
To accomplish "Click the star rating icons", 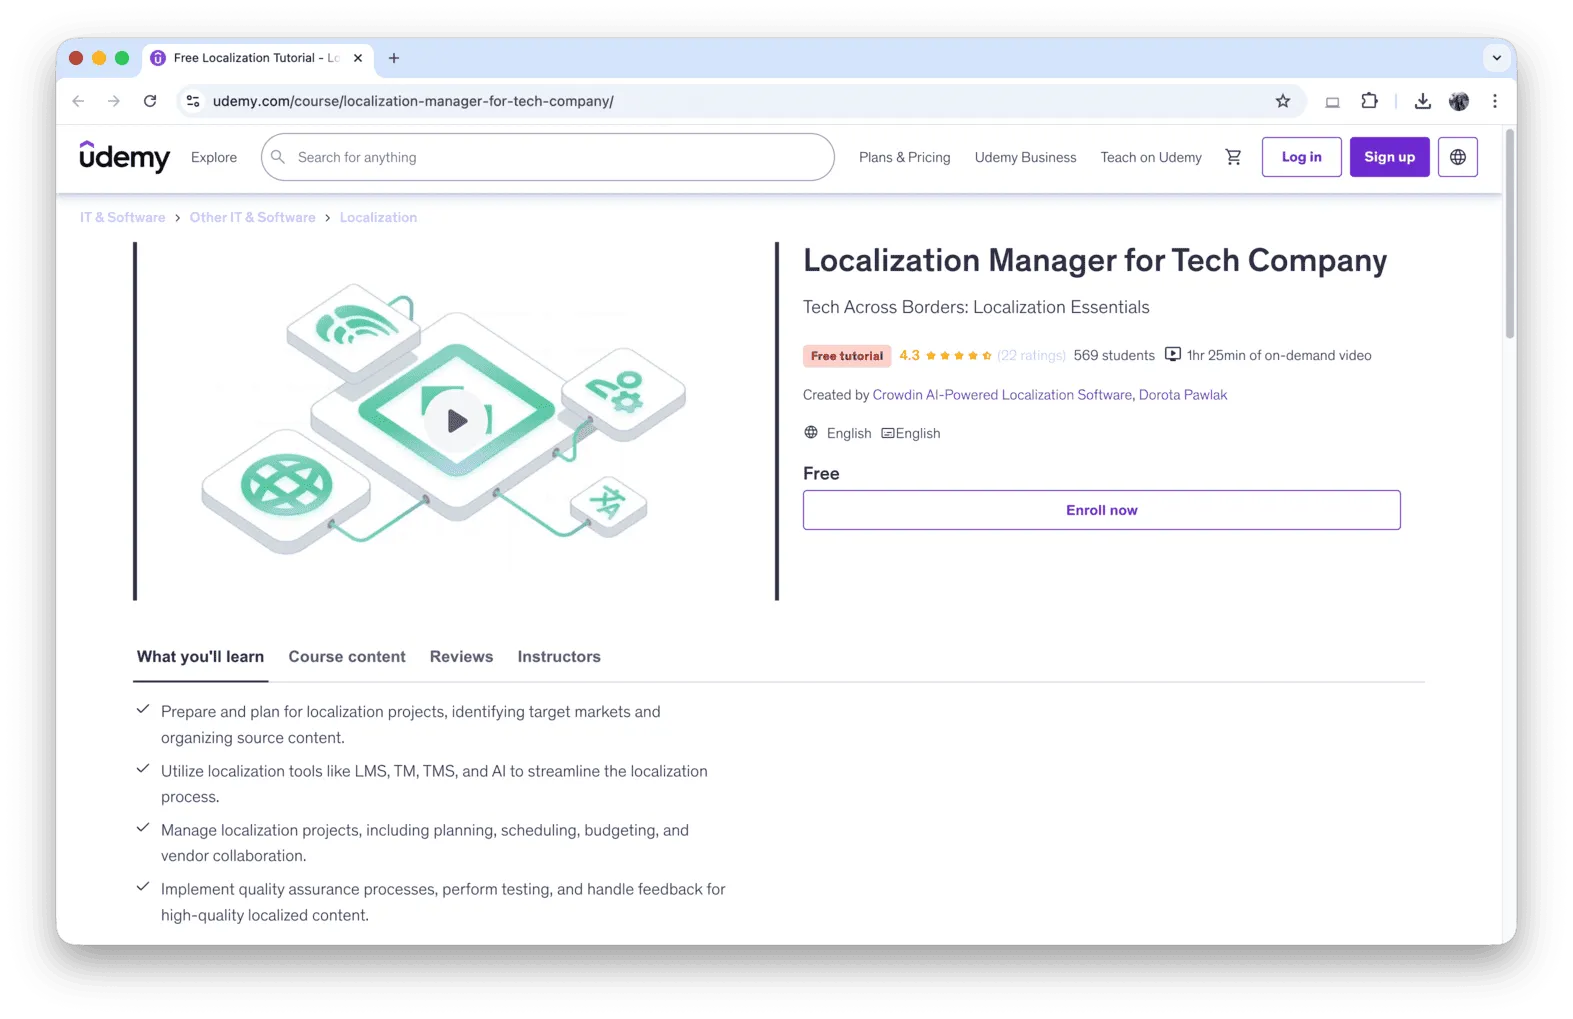I will pos(958,355).
